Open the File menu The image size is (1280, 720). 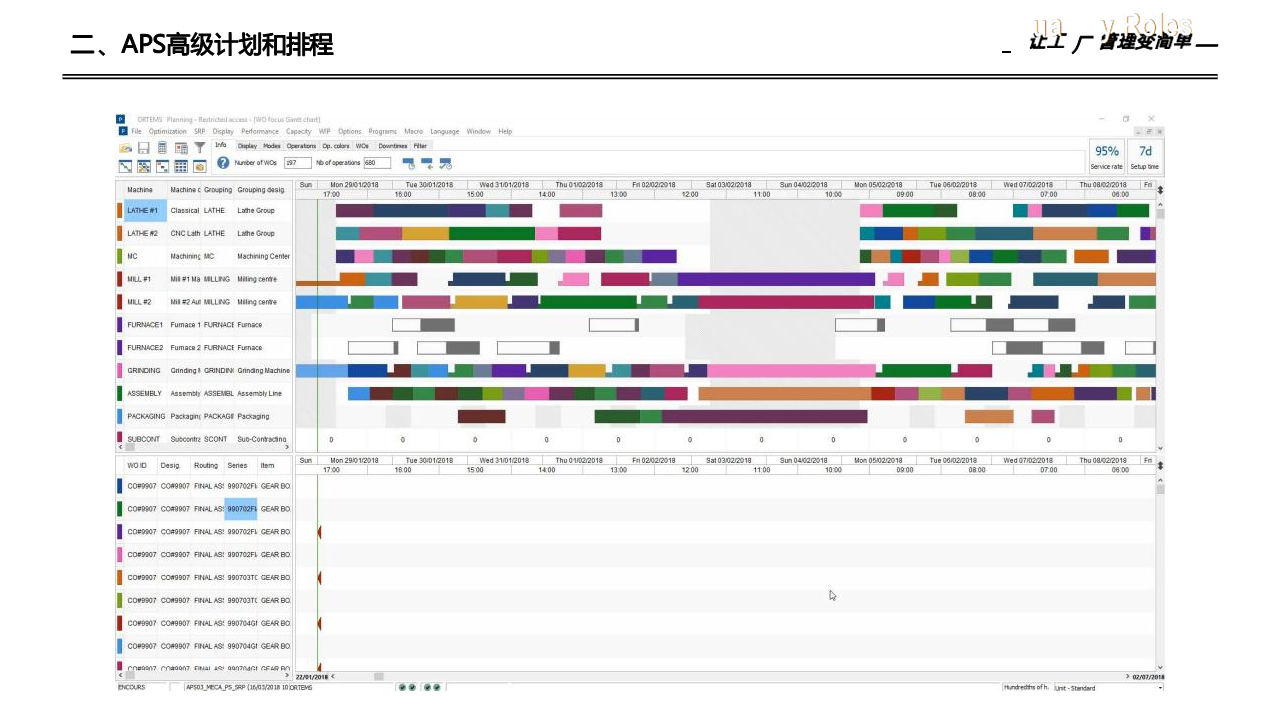[x=136, y=131]
